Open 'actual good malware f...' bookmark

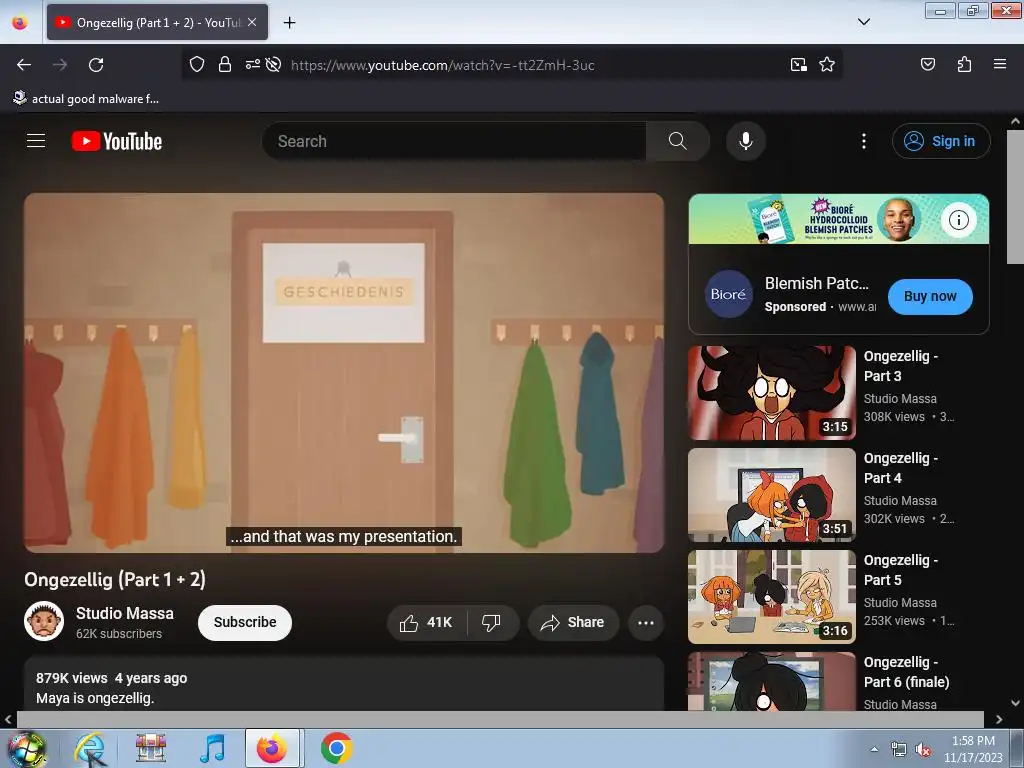pyautogui.click(x=86, y=99)
